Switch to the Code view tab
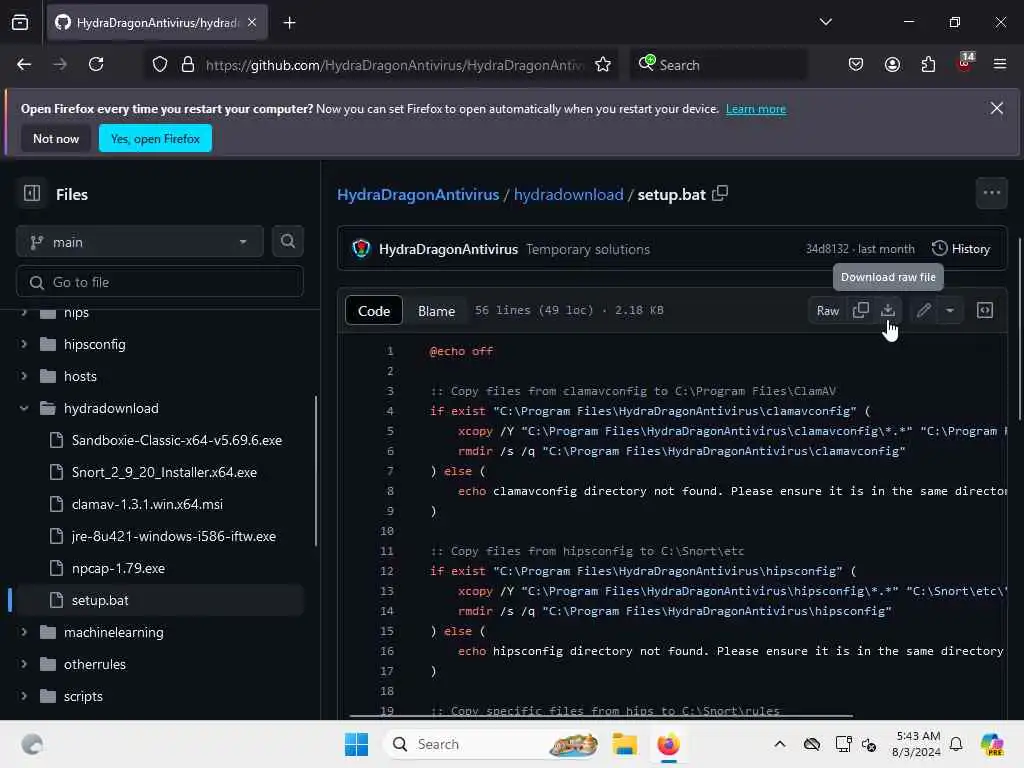 pos(374,311)
